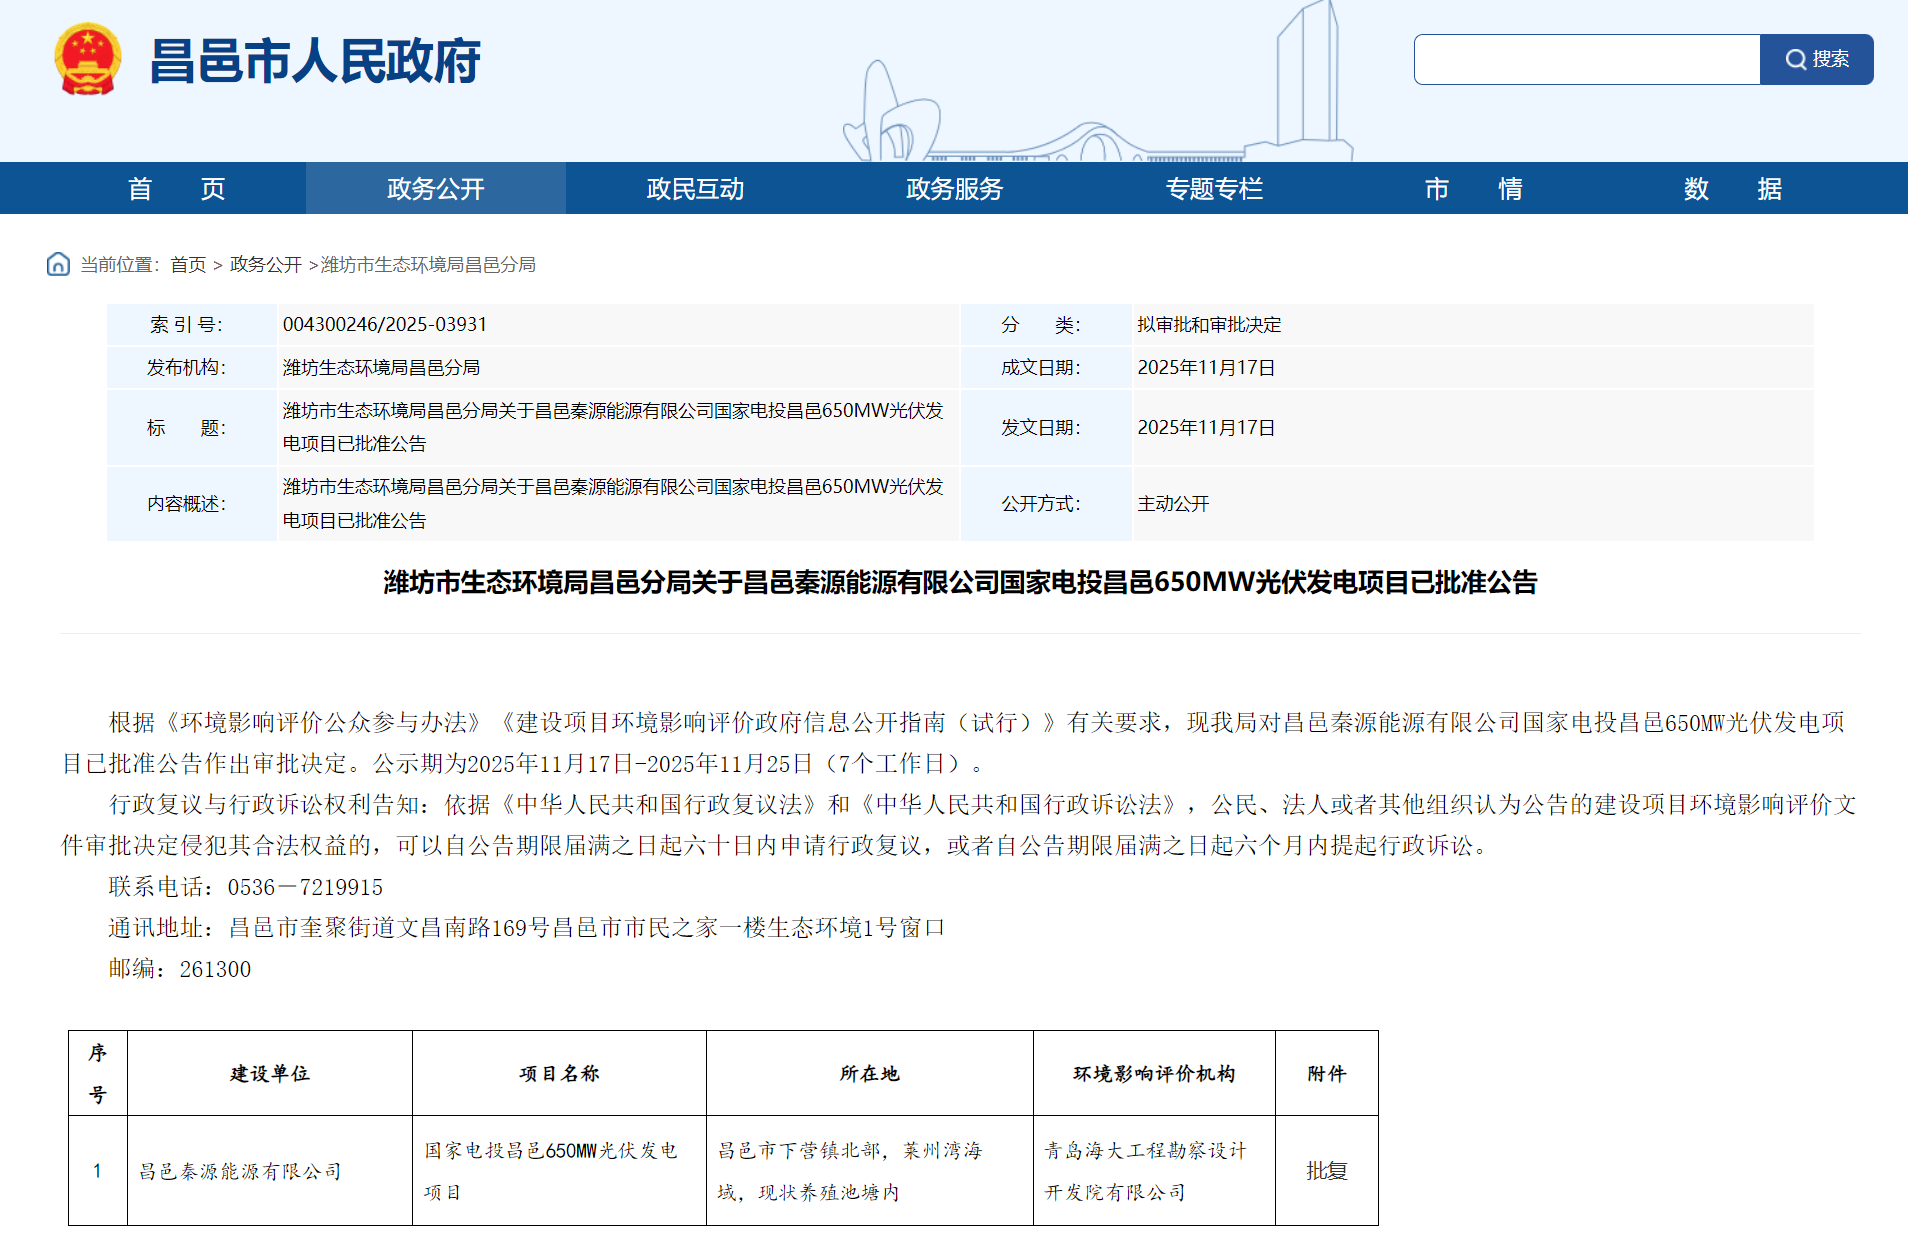This screenshot has height=1250, width=1908.
Task: Open the 市情 navigation item
Action: [x=1473, y=189]
